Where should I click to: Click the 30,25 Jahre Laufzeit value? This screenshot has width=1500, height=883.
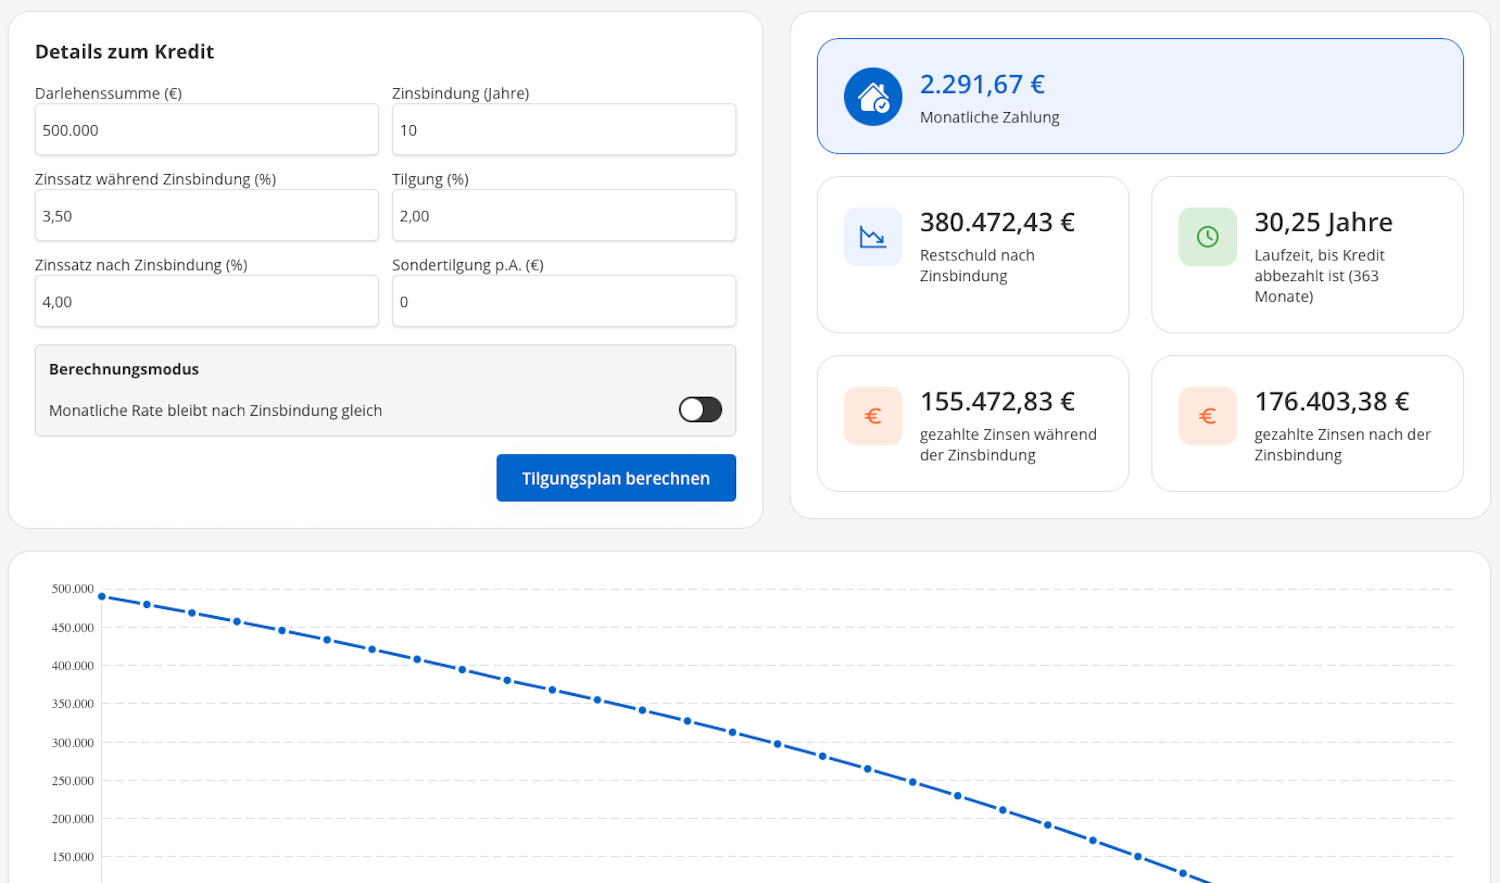tap(1323, 222)
